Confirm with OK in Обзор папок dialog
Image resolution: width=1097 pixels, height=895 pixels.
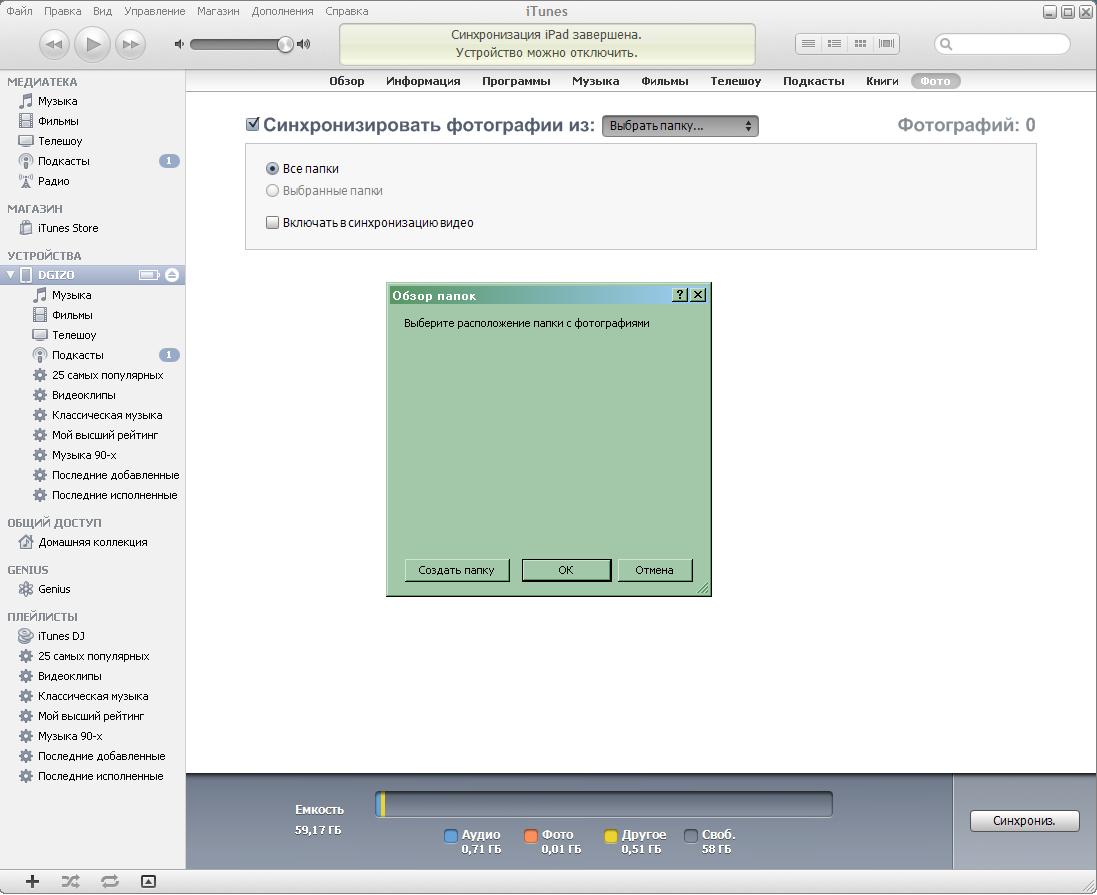[x=566, y=570]
